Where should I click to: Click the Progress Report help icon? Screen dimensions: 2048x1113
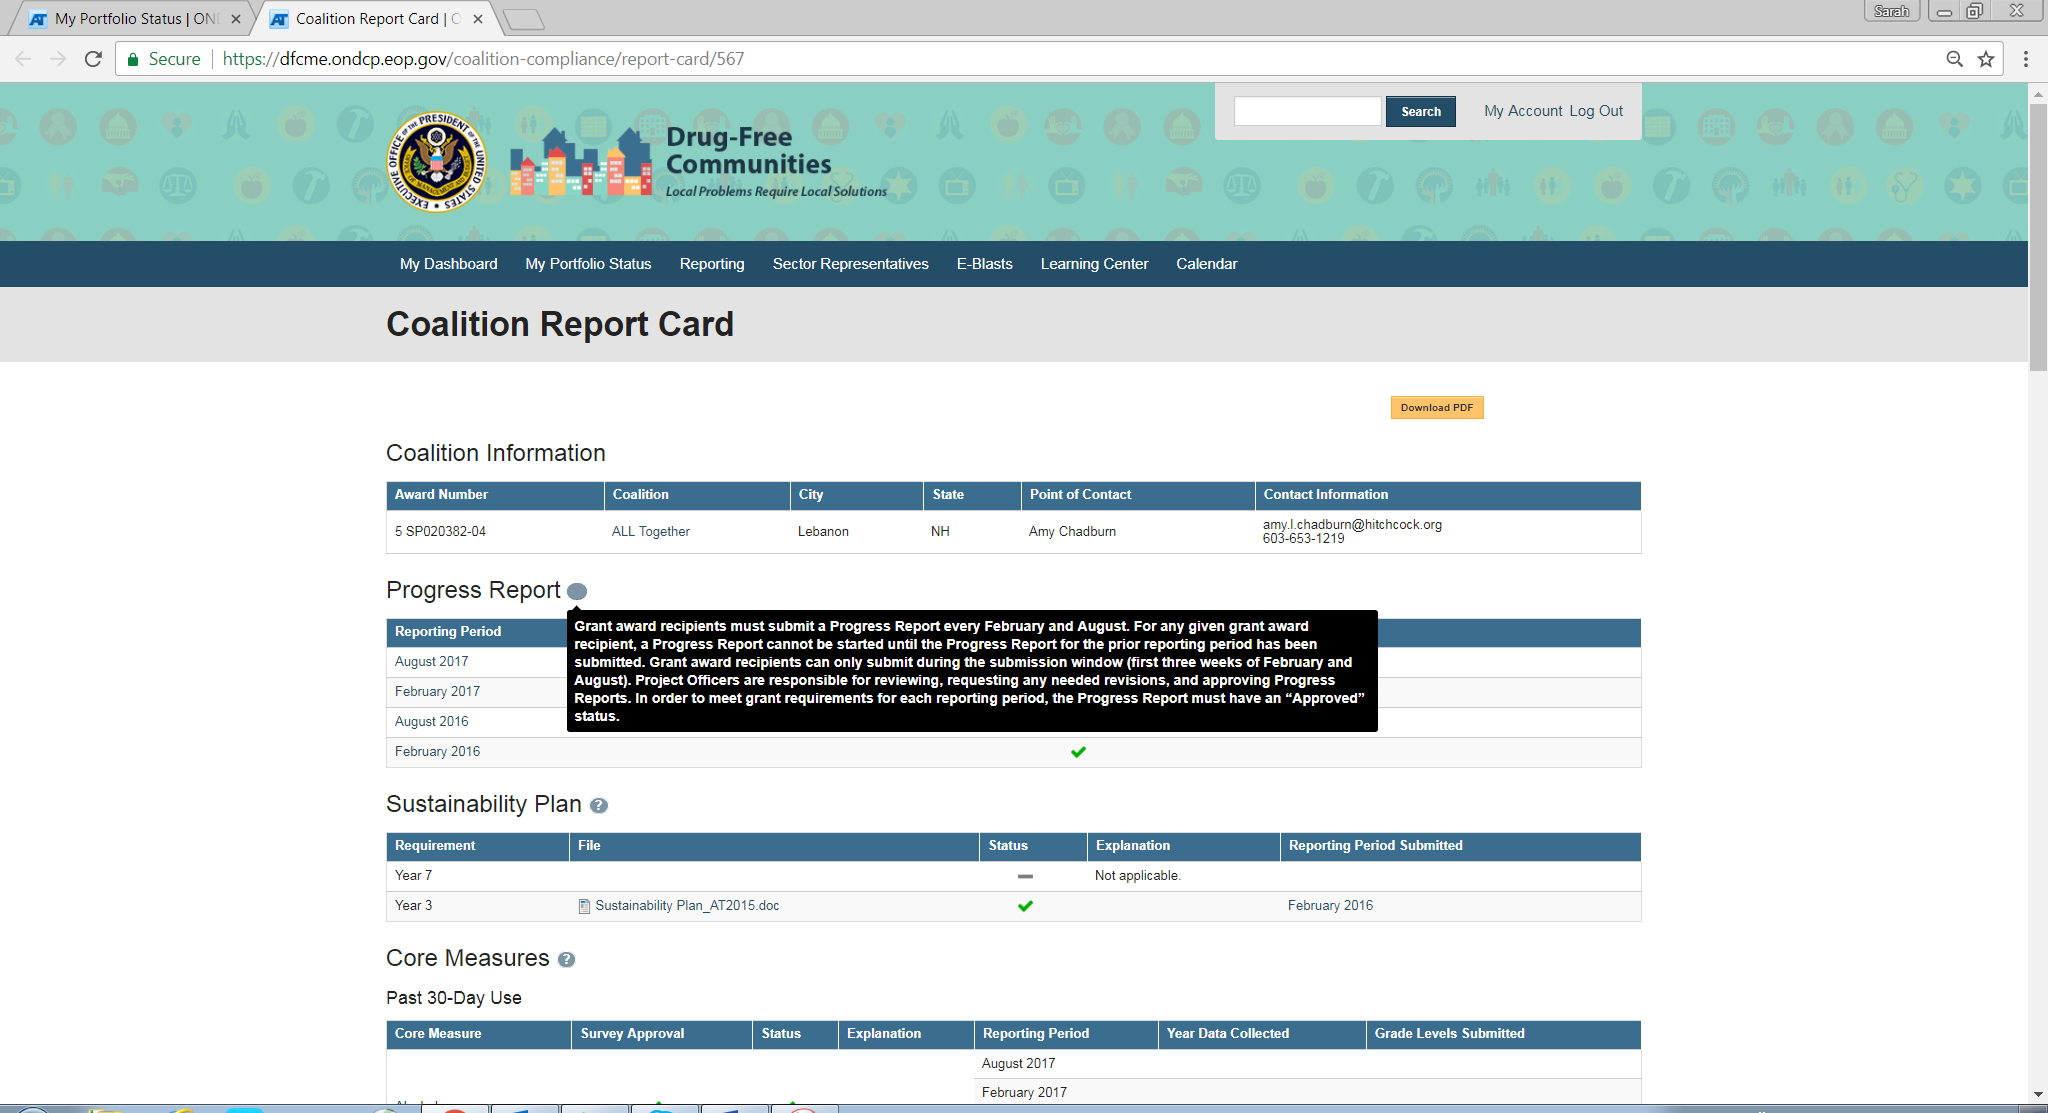(577, 591)
